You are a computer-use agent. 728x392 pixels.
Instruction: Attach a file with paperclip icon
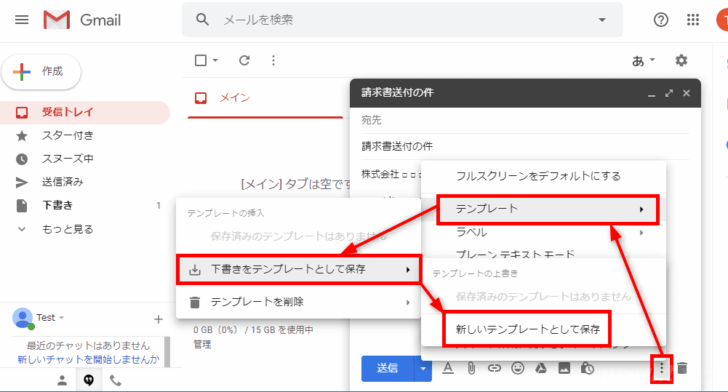(471, 368)
